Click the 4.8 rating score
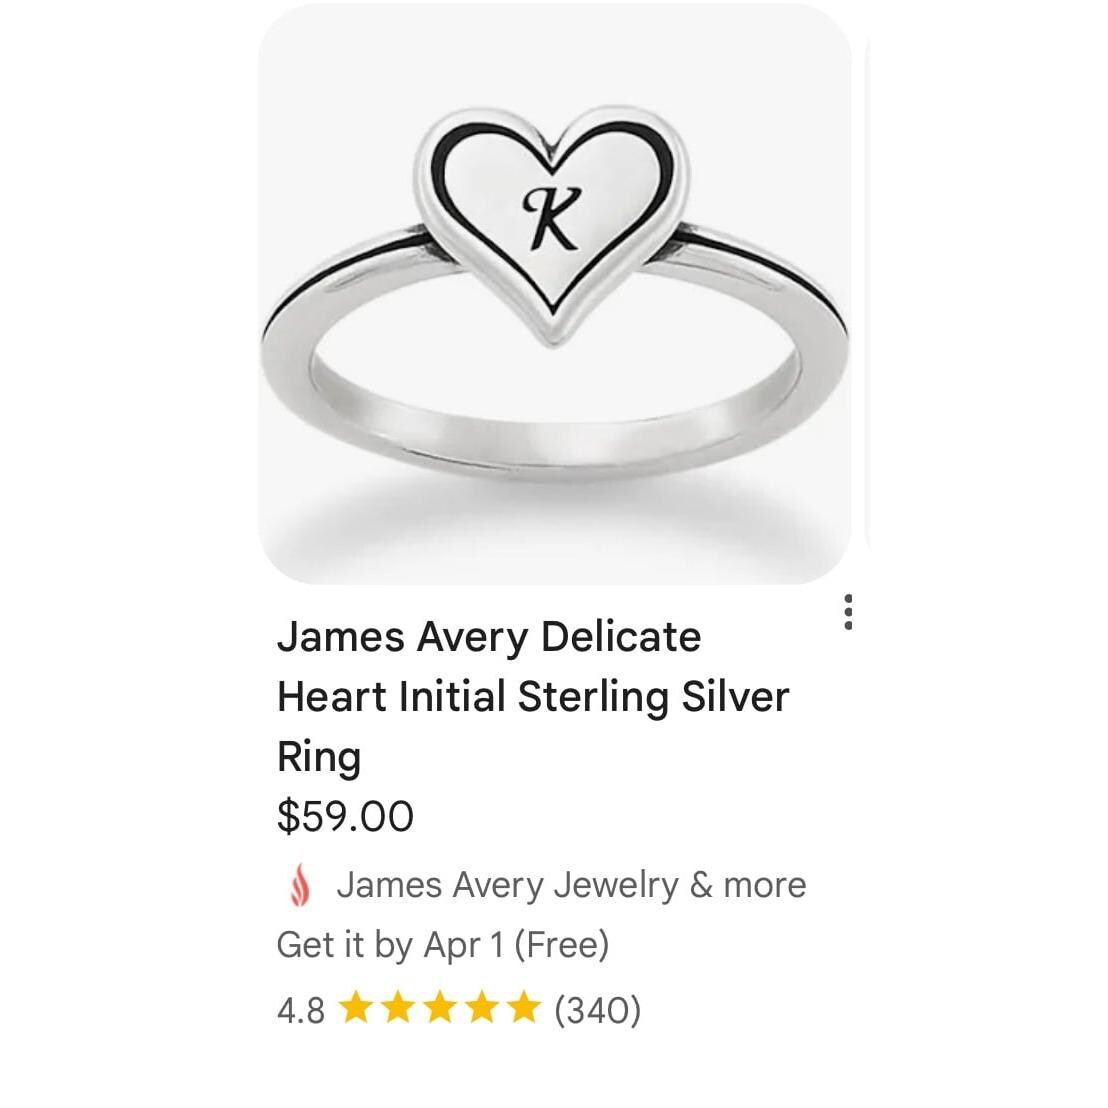This screenshot has width=1108, height=1108. coord(301,1009)
